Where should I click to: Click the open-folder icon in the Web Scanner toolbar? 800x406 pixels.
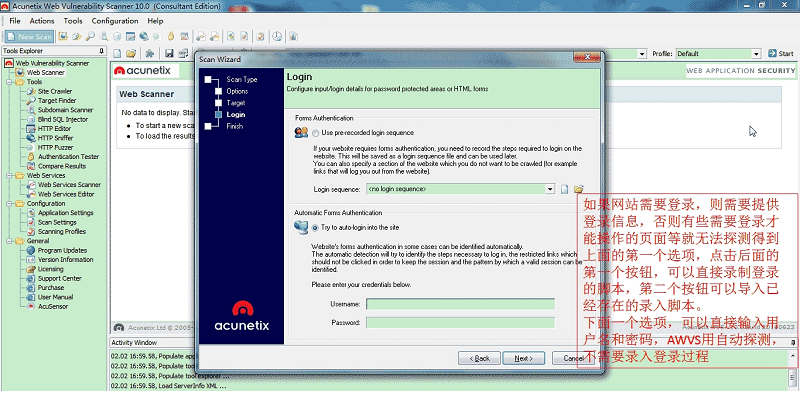131,53
